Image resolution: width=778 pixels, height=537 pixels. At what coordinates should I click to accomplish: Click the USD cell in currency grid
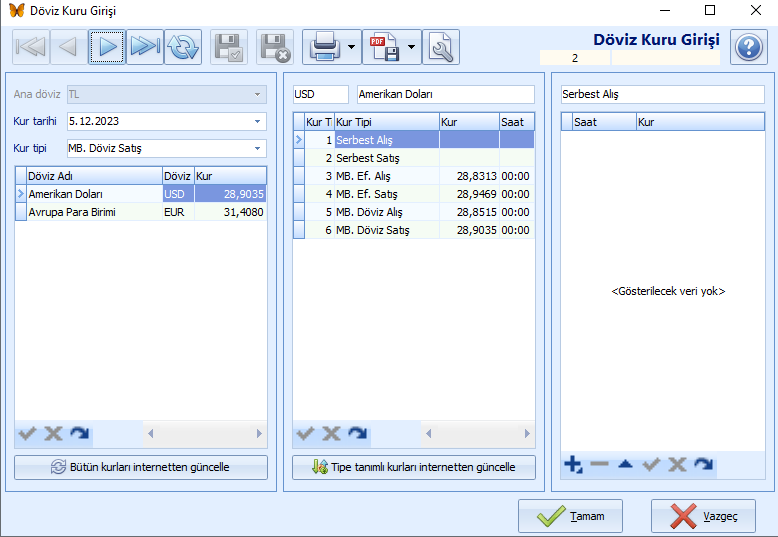click(178, 194)
